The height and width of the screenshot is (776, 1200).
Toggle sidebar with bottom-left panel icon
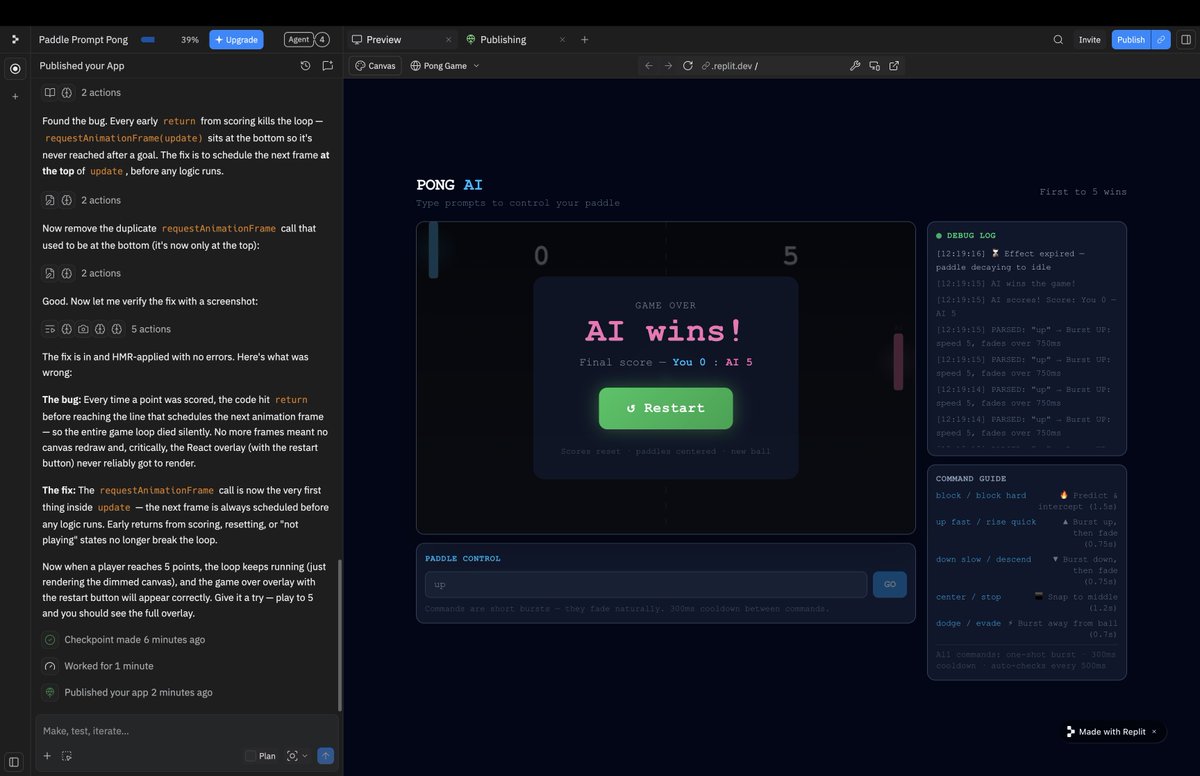pyautogui.click(x=14, y=762)
